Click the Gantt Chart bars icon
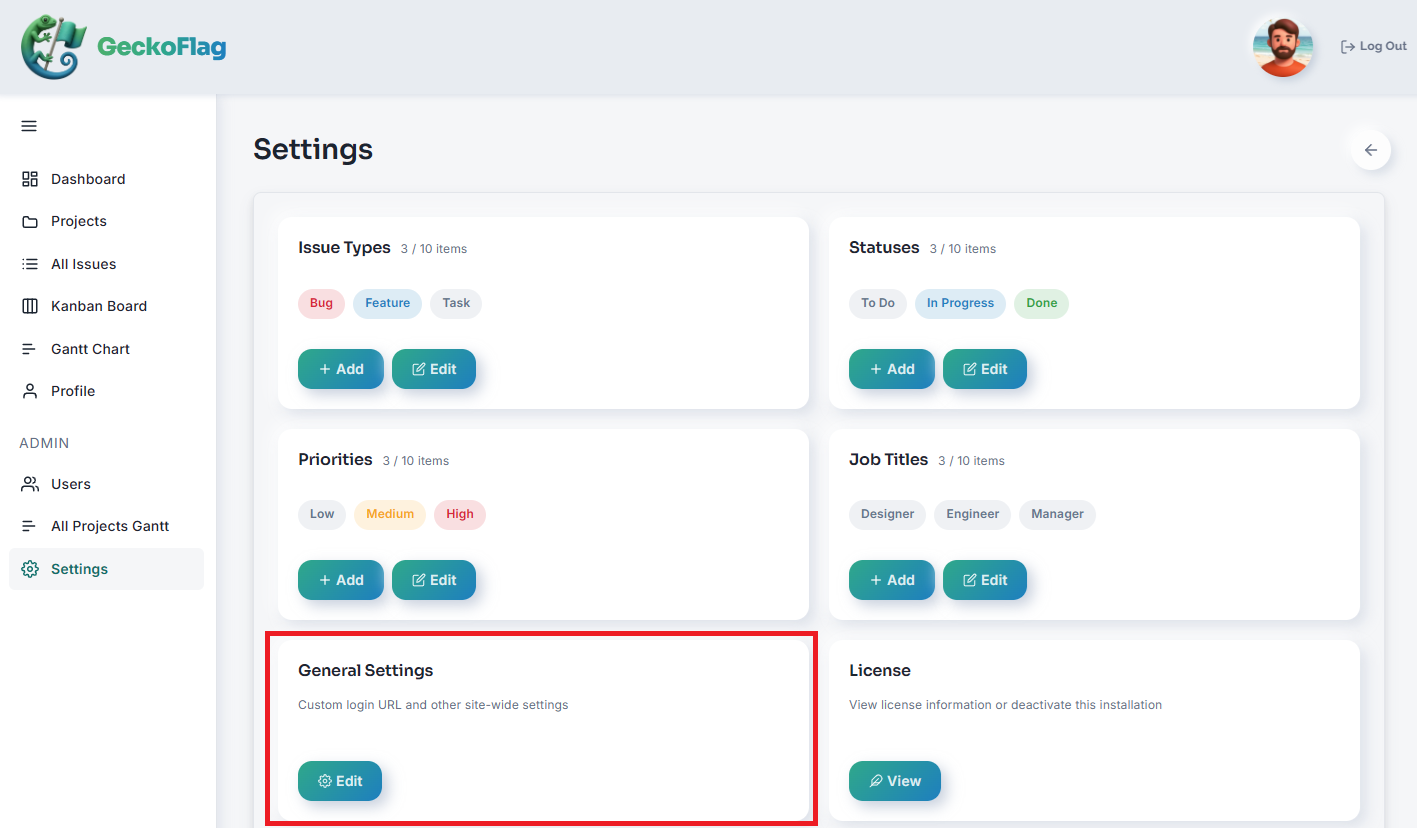 coord(30,349)
